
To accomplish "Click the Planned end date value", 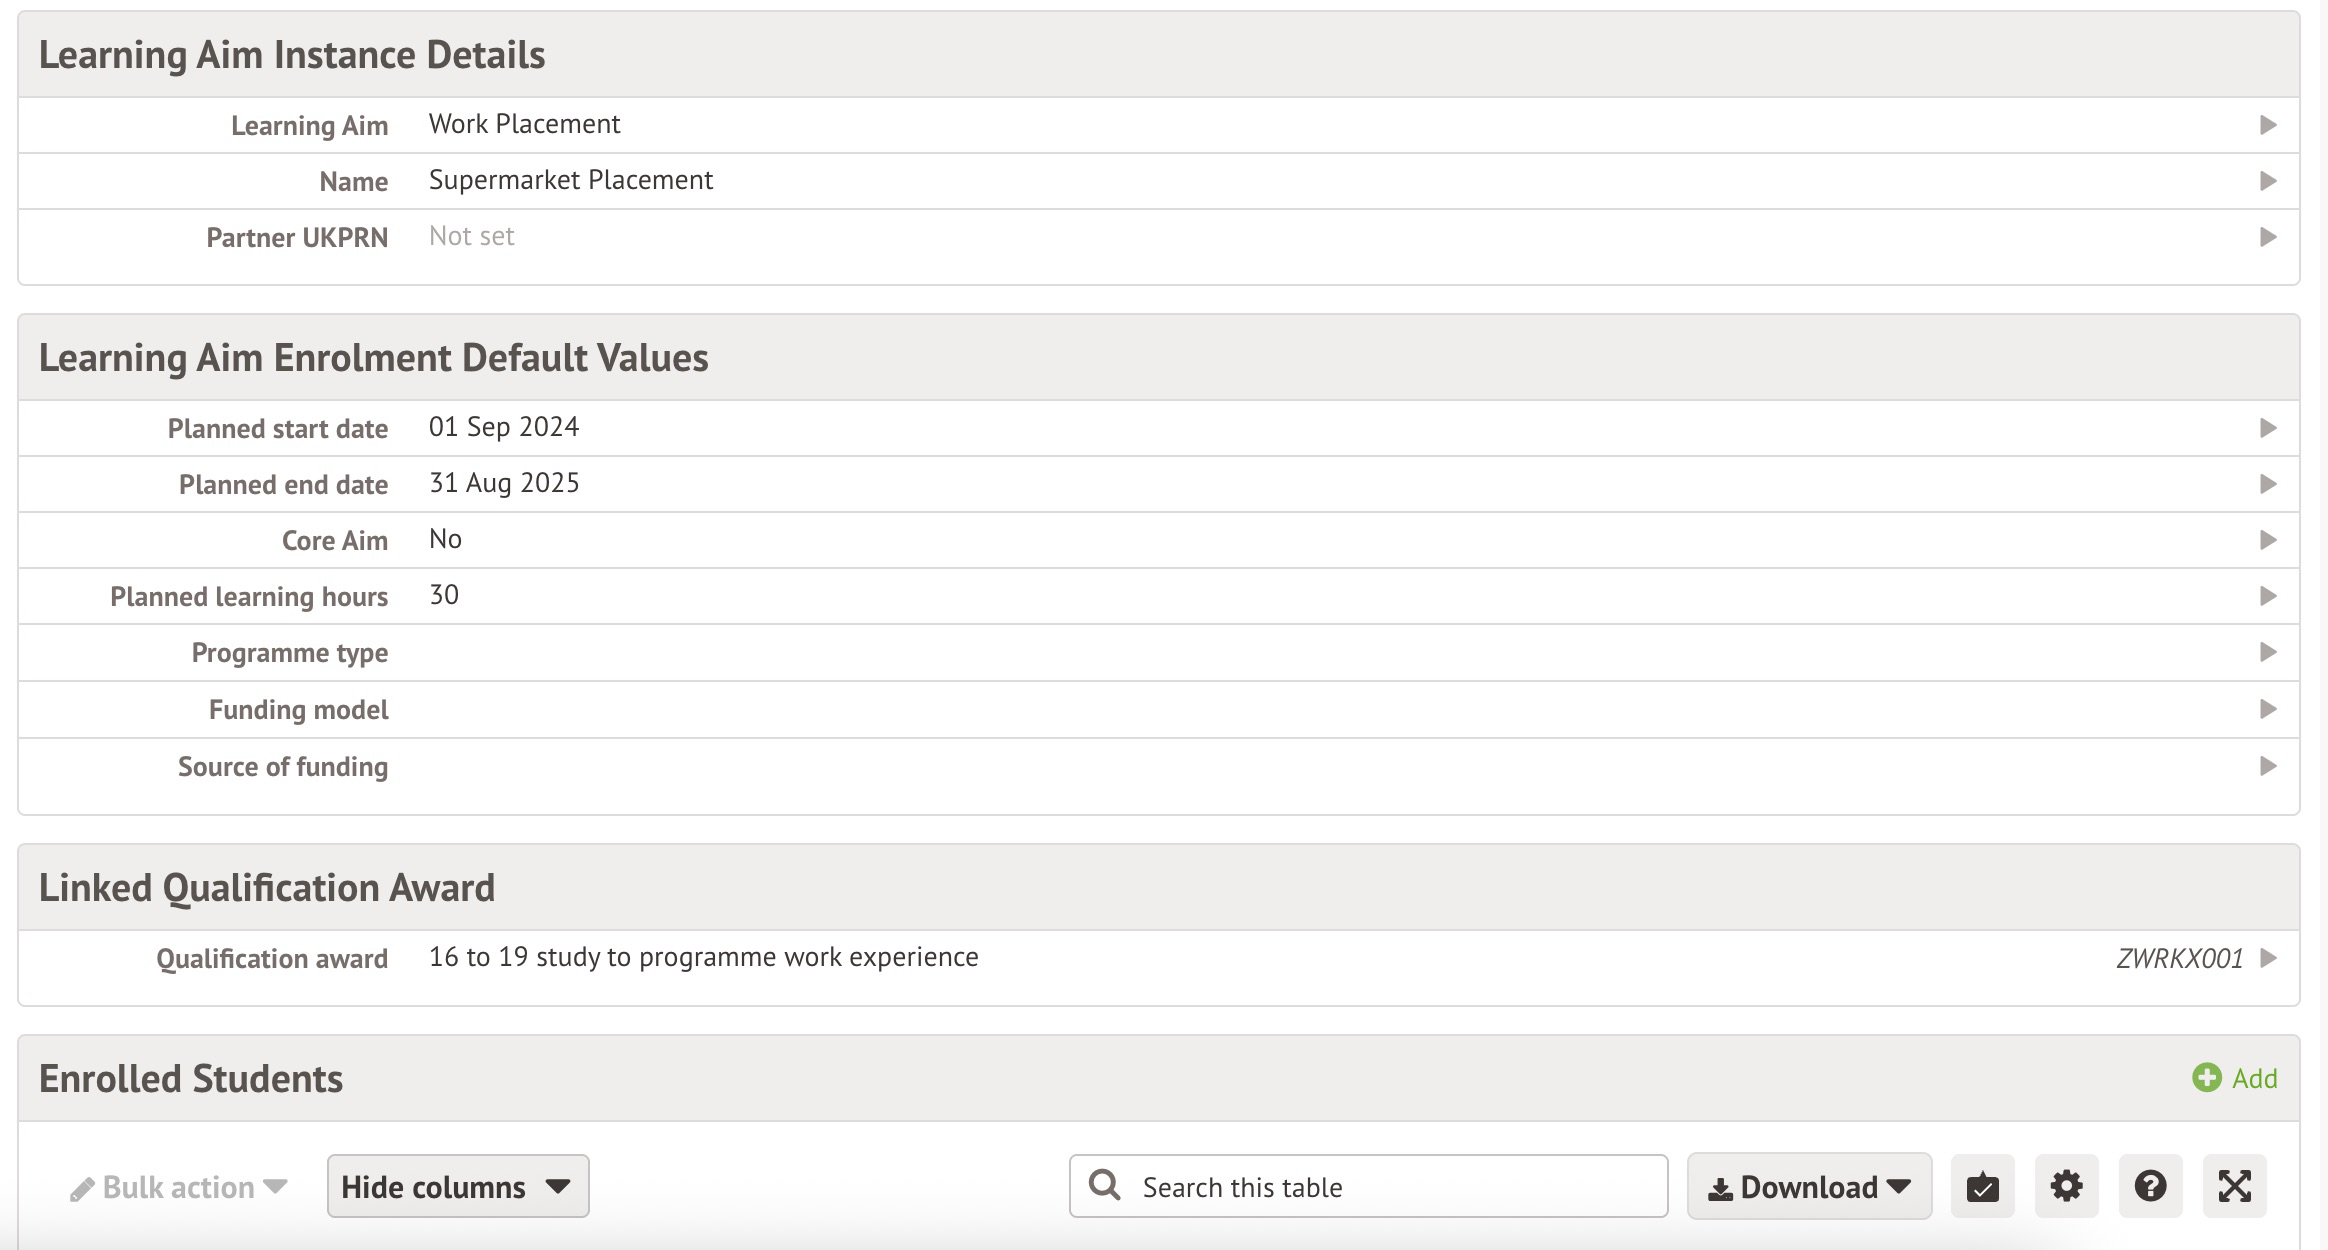I will tap(504, 483).
